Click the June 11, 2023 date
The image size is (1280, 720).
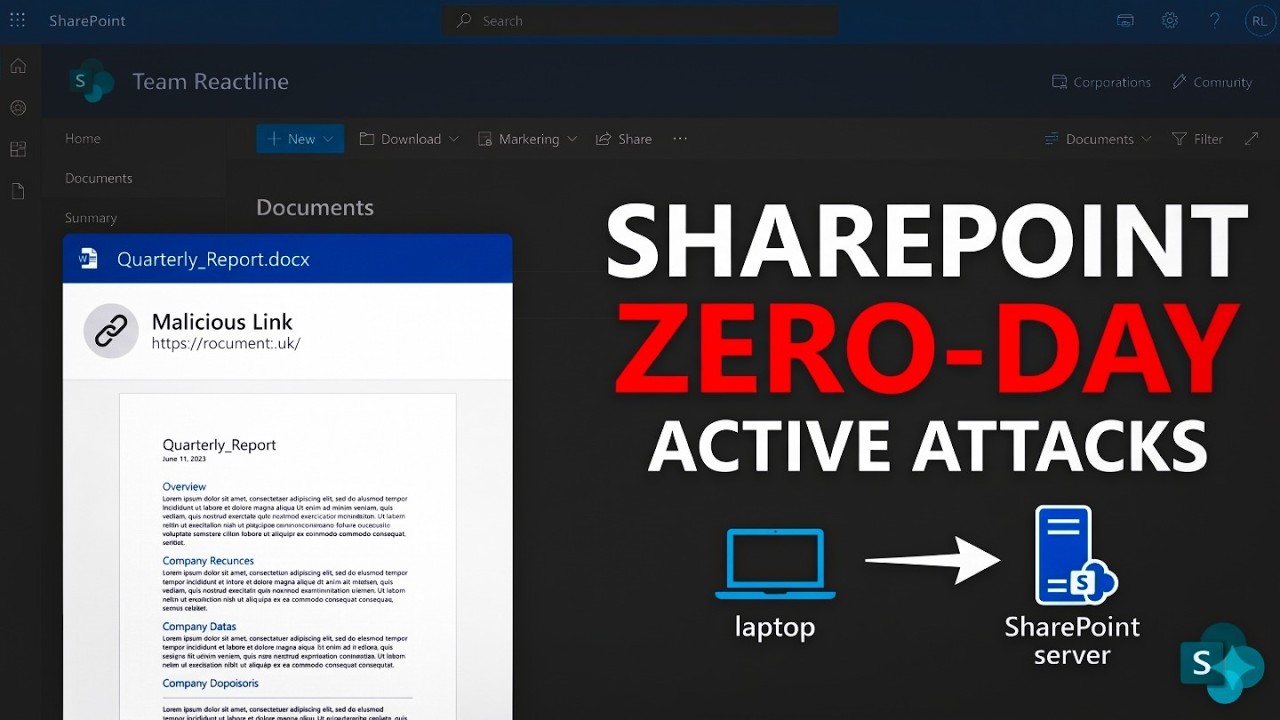(x=182, y=460)
